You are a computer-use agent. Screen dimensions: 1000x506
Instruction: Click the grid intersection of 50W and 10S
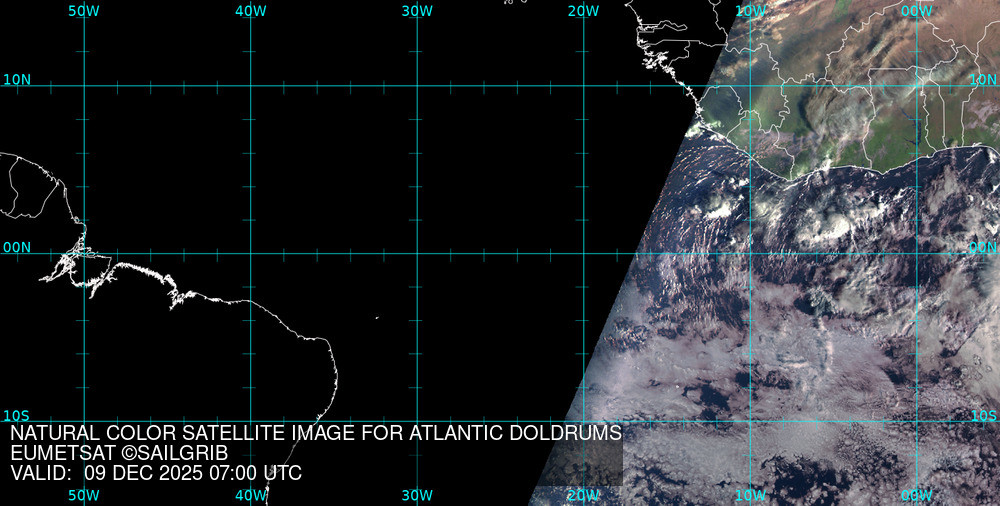click(x=84, y=421)
